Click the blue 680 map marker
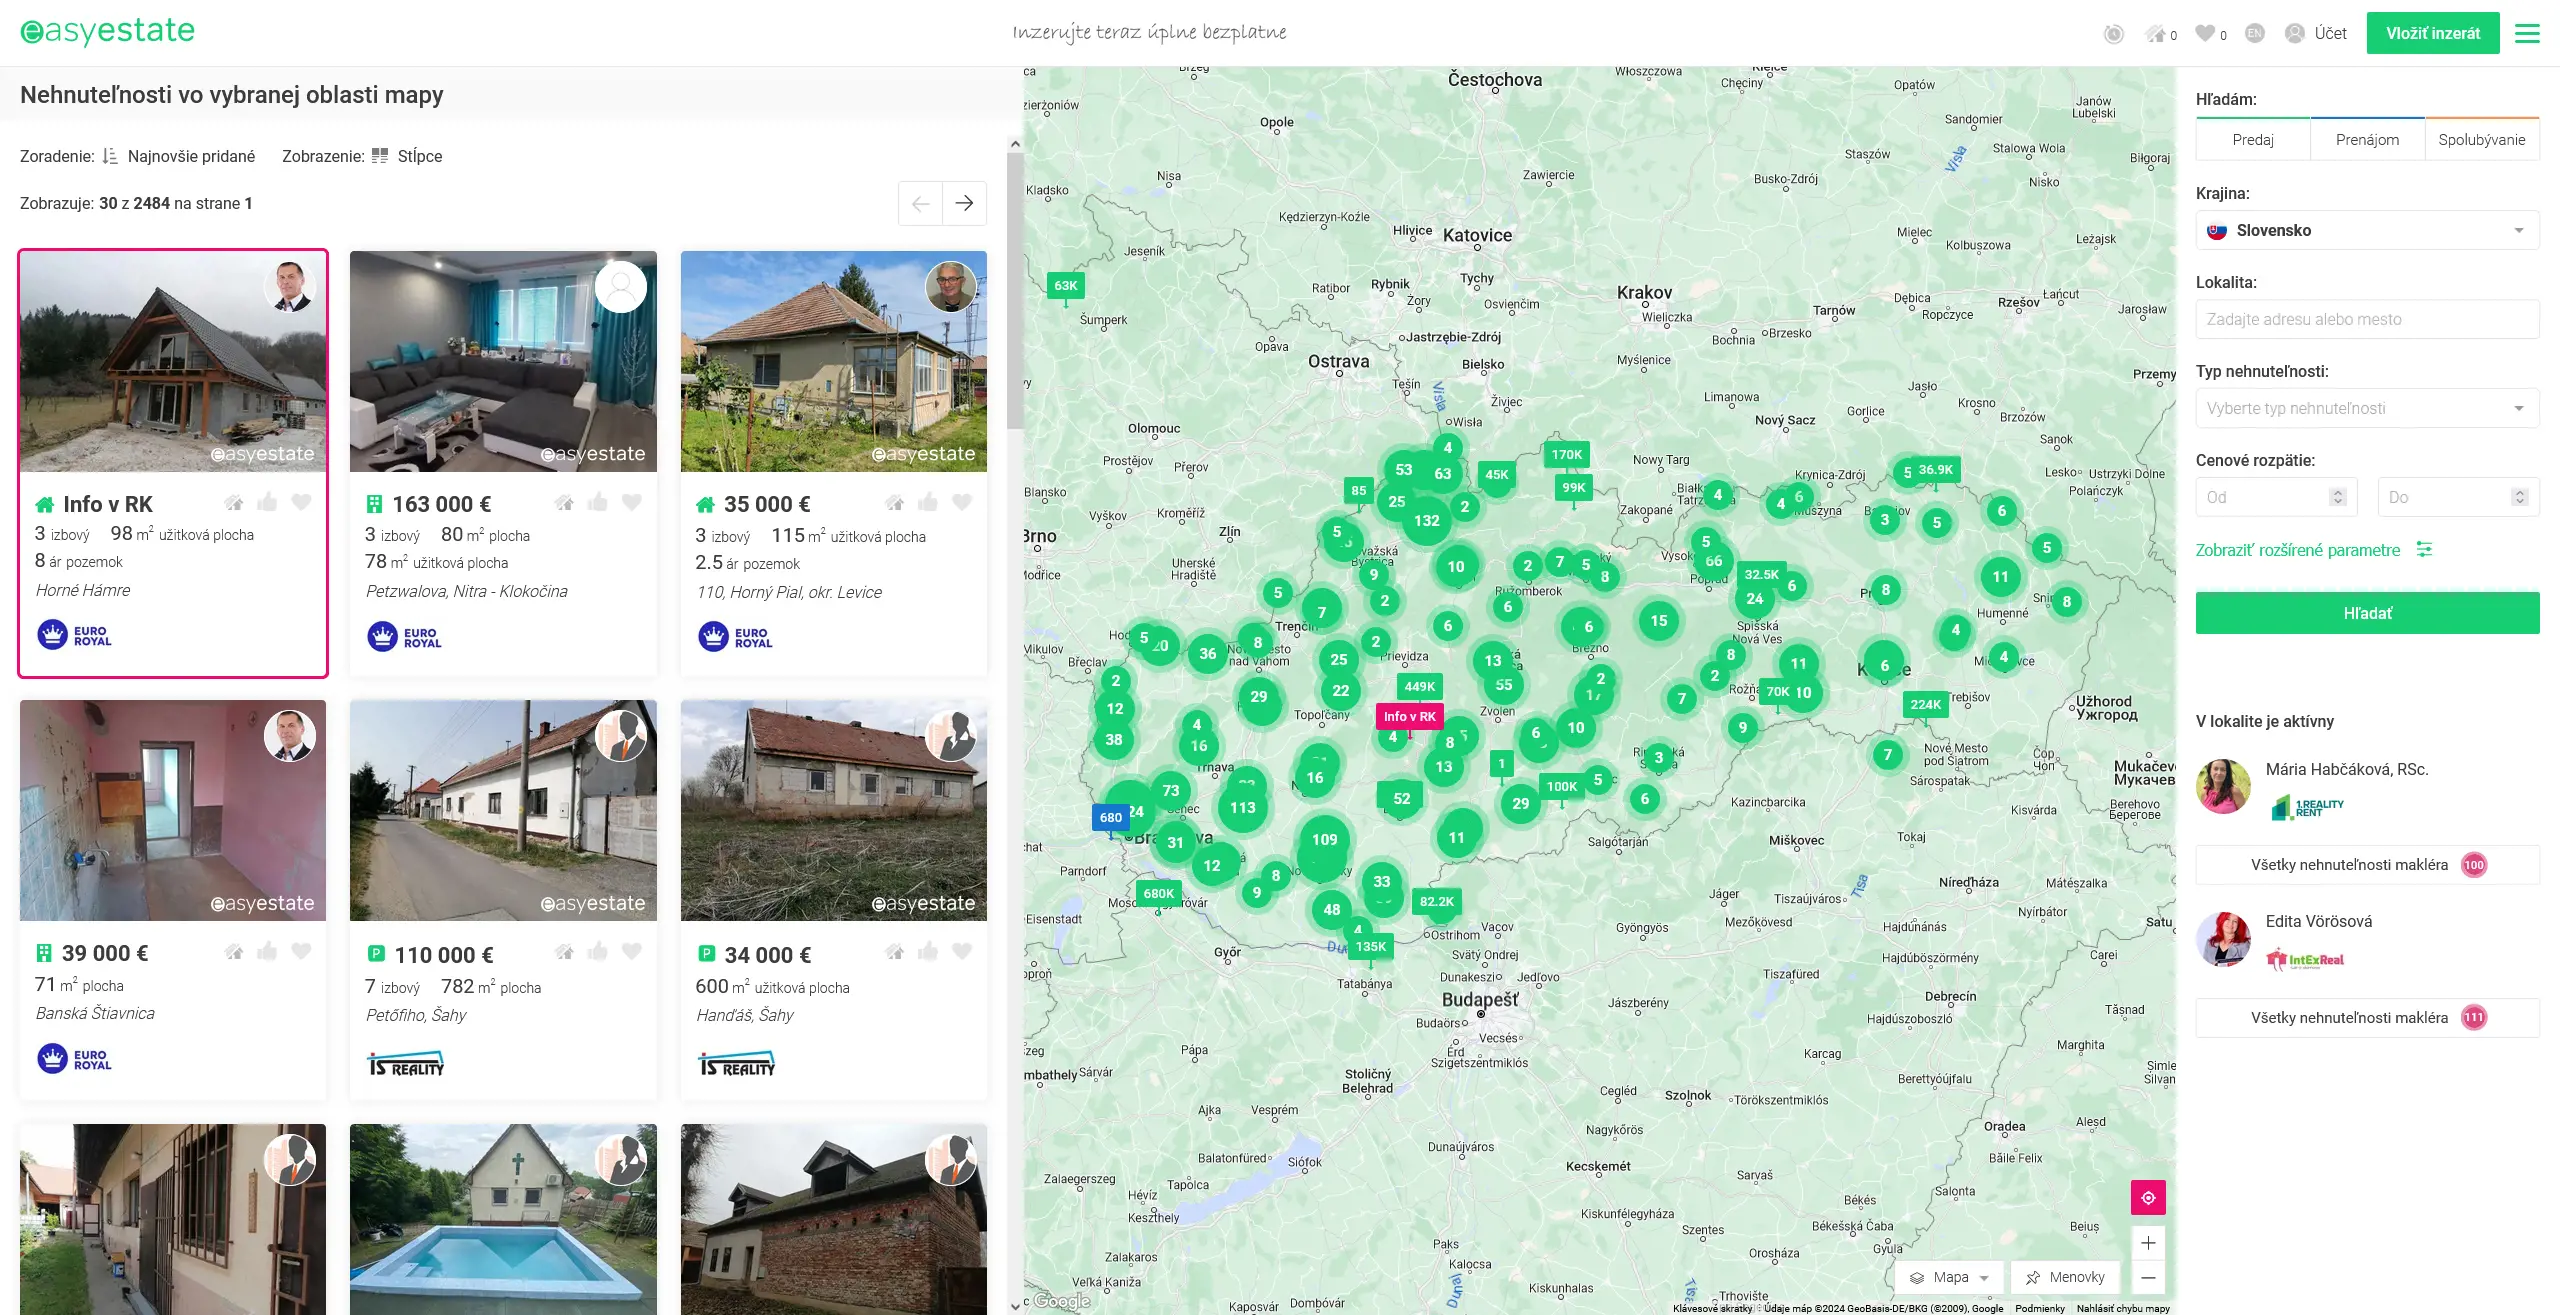 1110,818
